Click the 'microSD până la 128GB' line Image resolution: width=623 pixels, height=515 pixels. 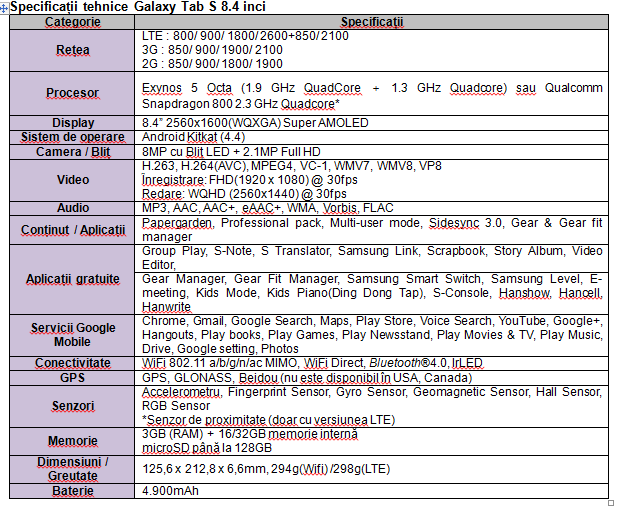(207, 448)
